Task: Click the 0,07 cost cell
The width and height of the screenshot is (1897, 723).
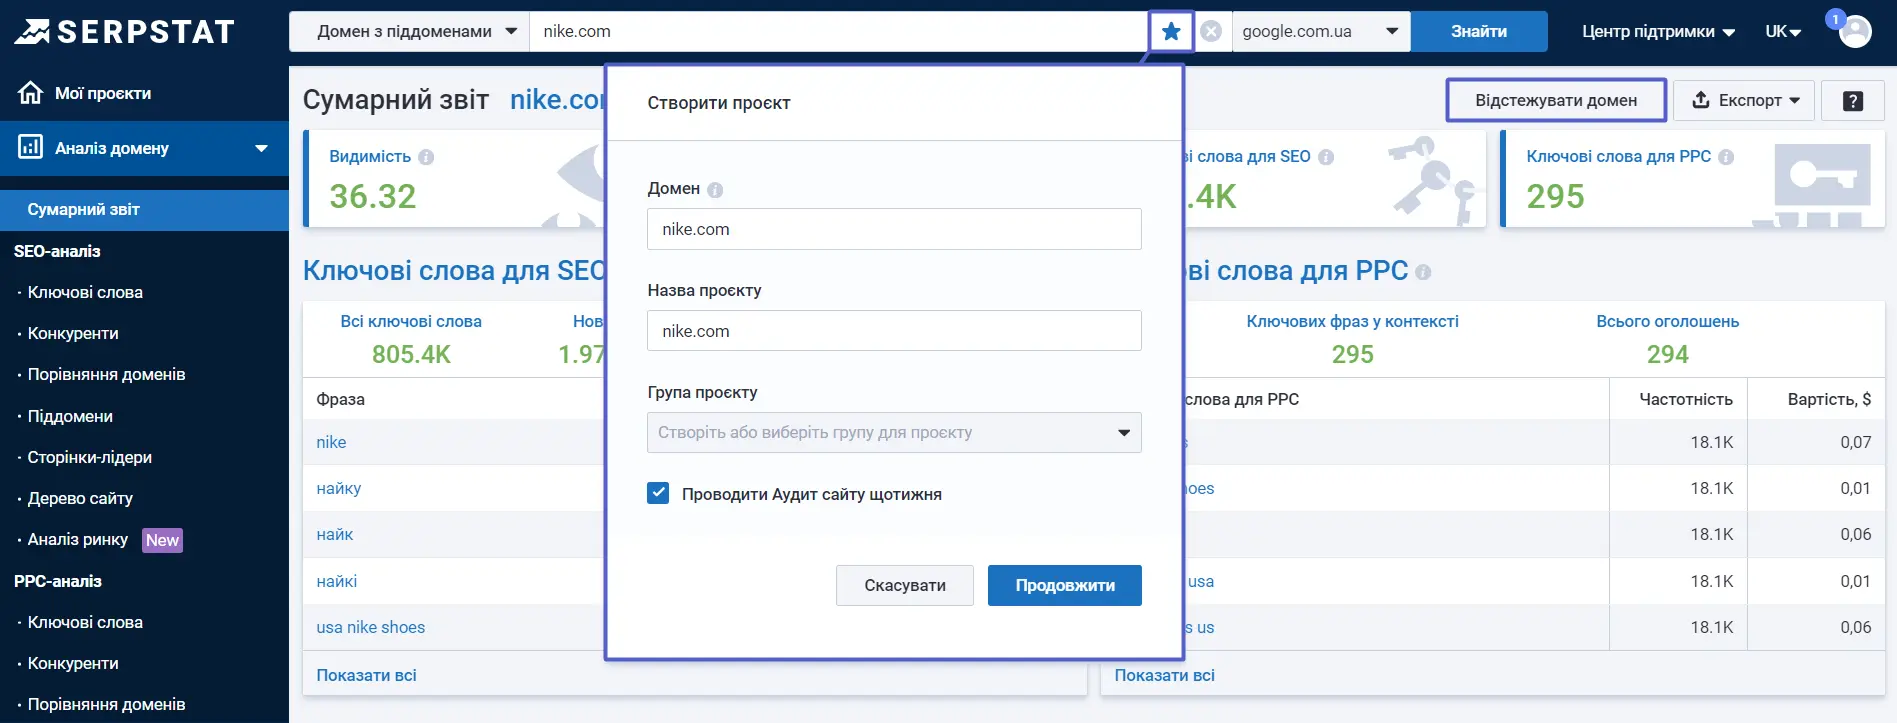Action: point(1856,443)
